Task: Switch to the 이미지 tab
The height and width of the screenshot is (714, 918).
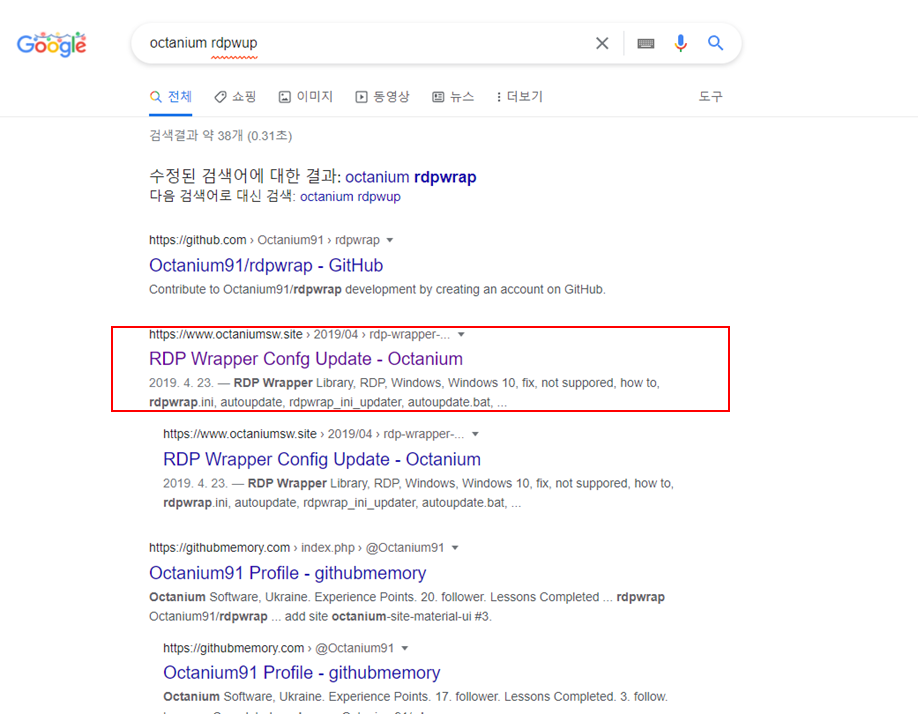Action: (306, 97)
